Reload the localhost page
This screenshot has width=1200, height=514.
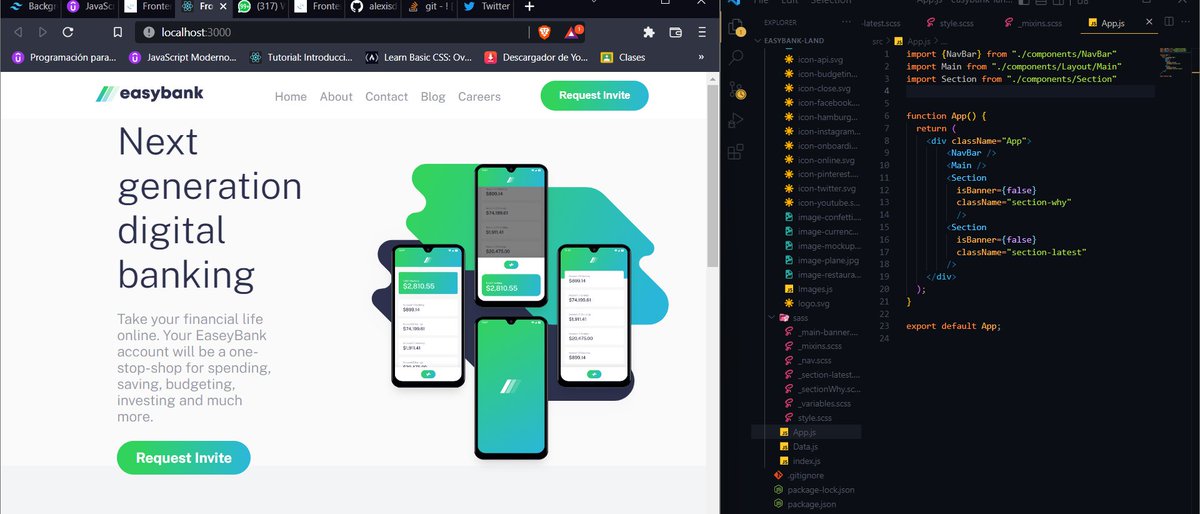(68, 32)
